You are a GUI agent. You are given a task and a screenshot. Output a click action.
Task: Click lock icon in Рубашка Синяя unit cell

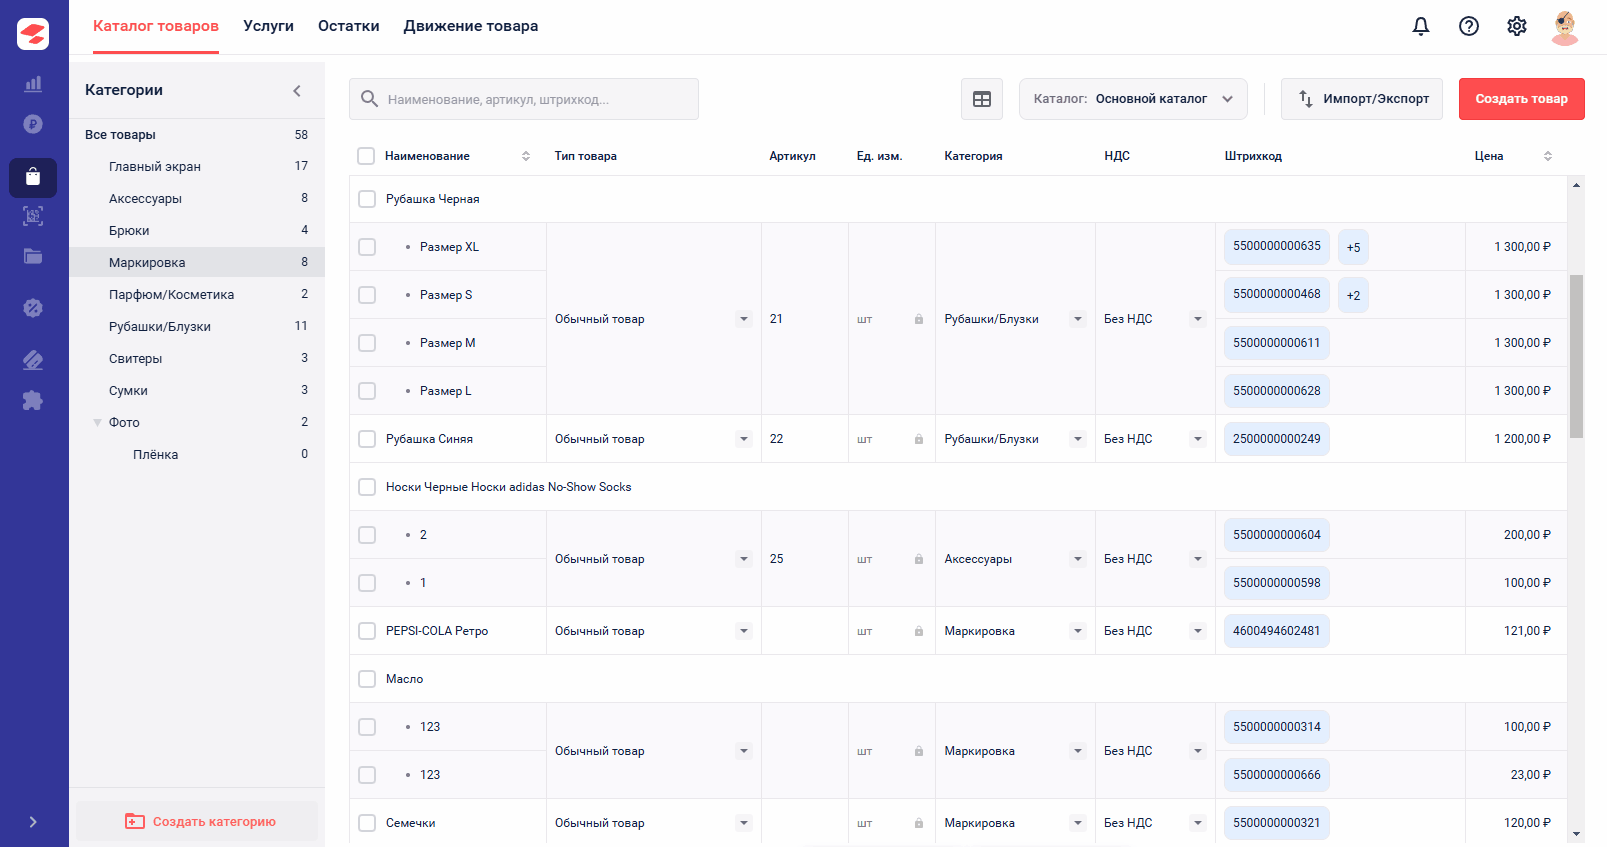[x=918, y=439]
